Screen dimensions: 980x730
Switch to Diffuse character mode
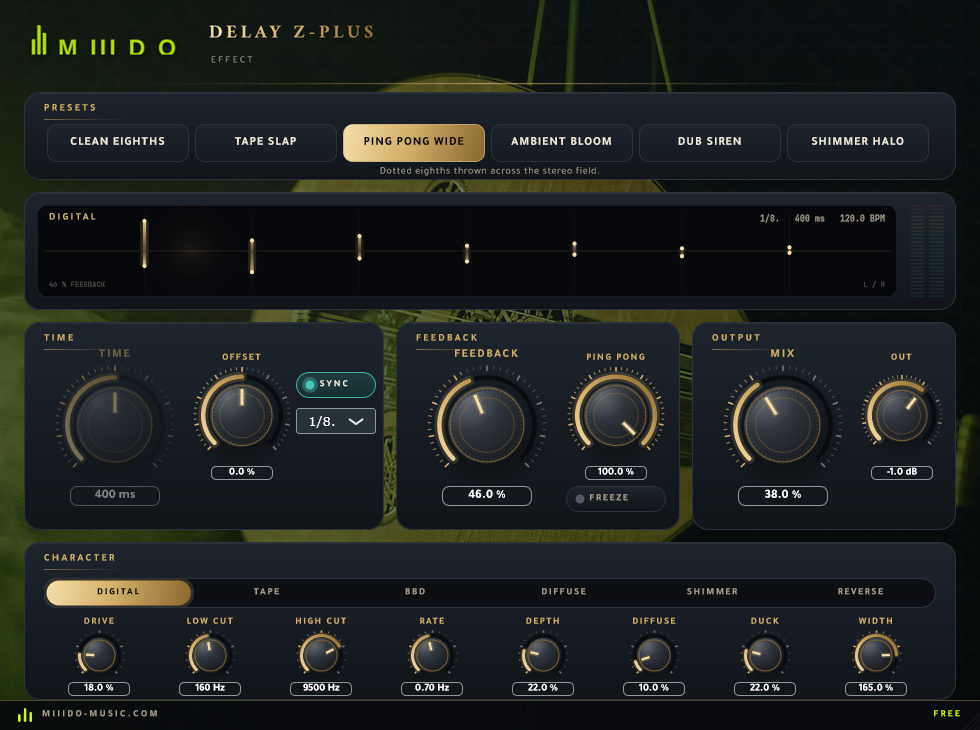[564, 592]
